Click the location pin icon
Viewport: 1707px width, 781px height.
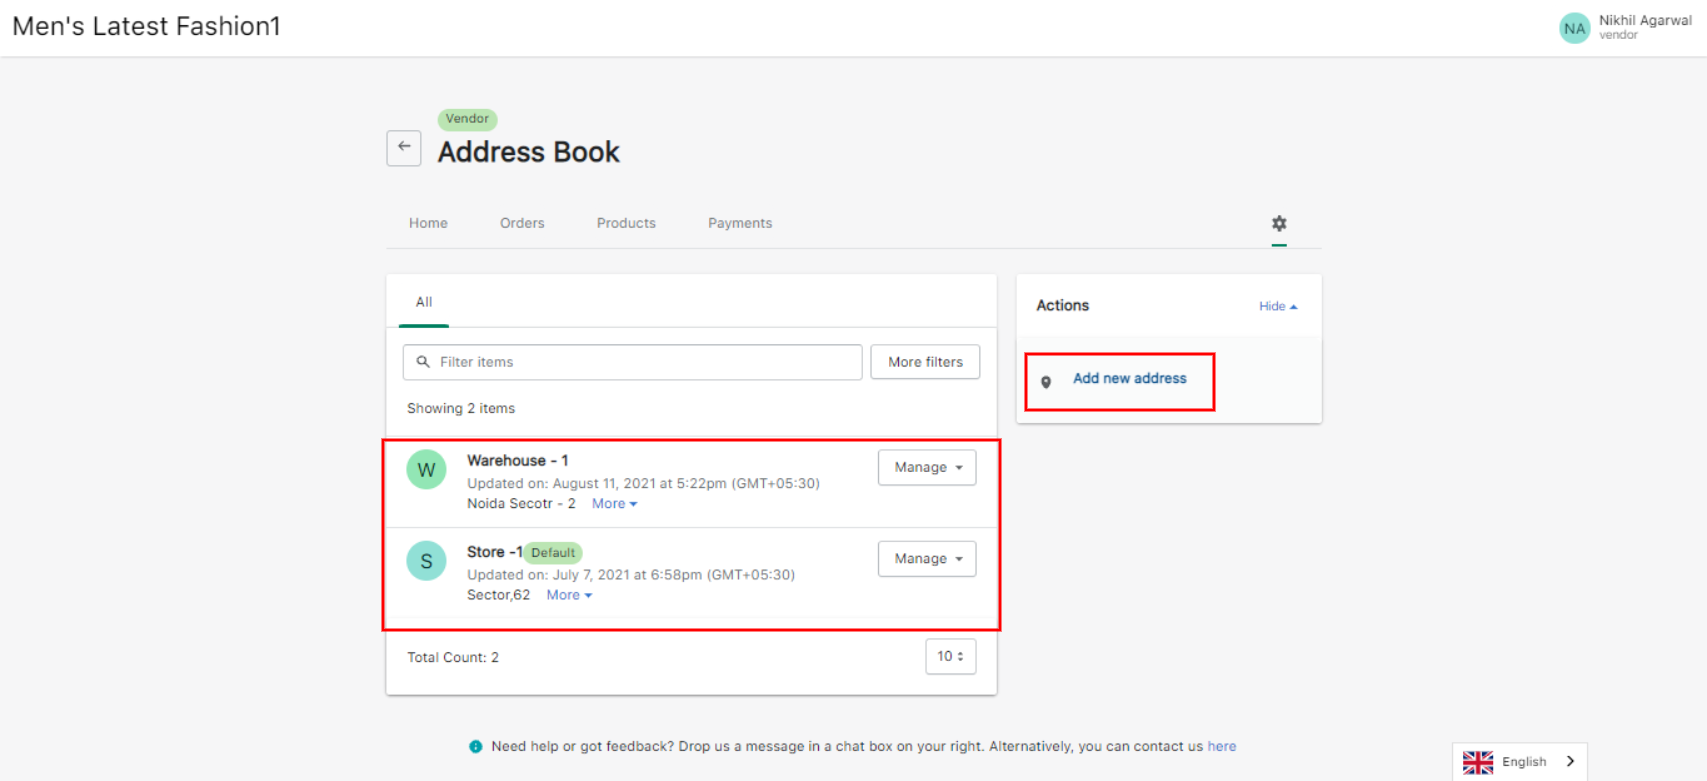click(1046, 382)
